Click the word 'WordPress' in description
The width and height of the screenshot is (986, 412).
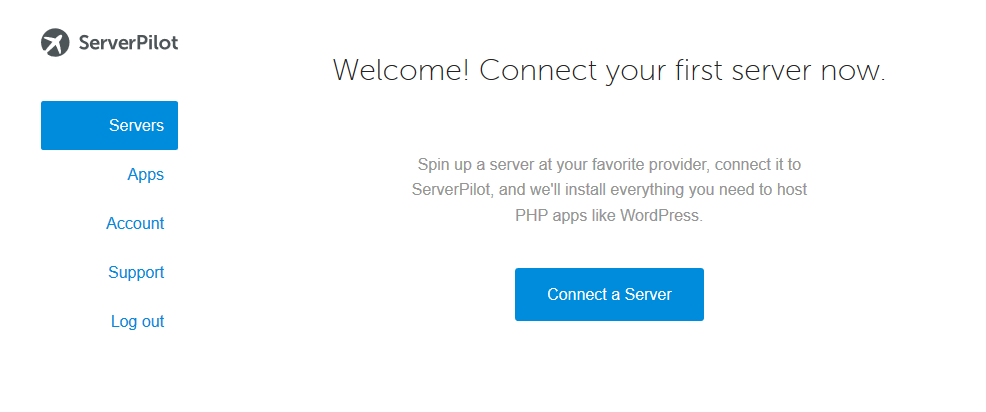(x=660, y=215)
